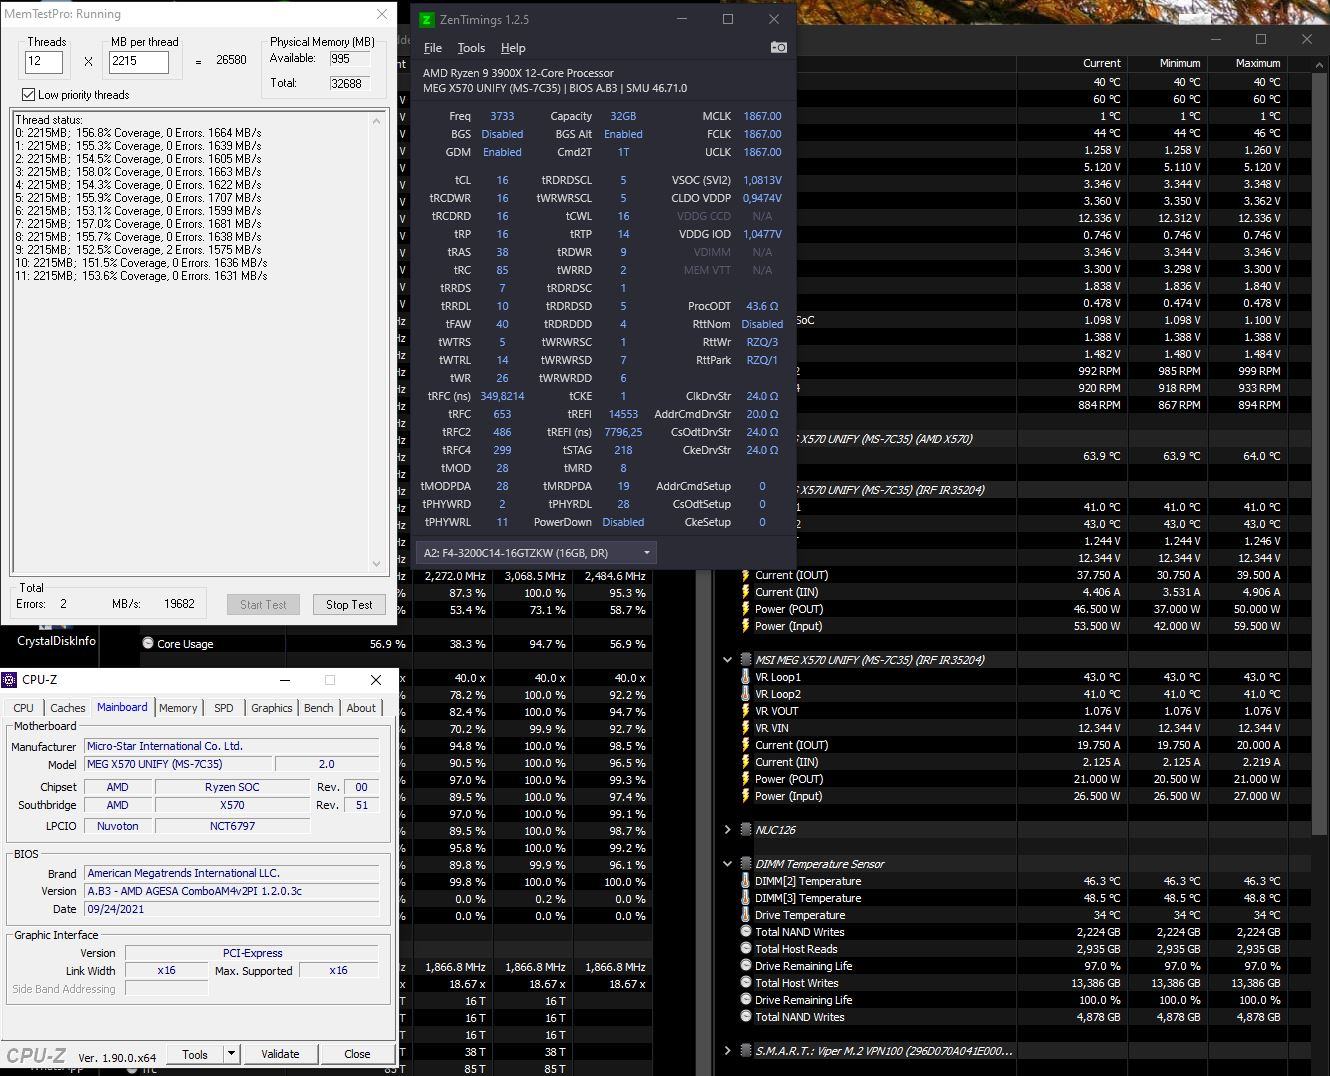The image size is (1330, 1076).
Task: Click the Current column header in HWiNFO
Action: (1101, 63)
